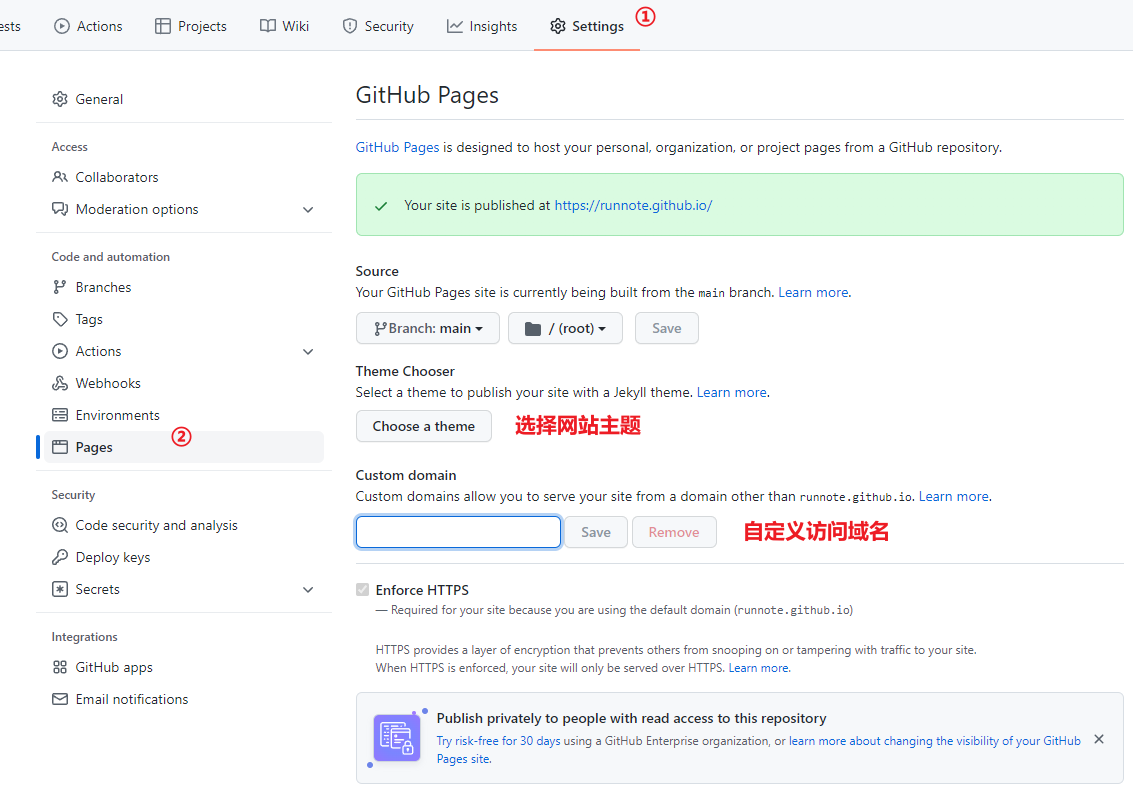Expand the sidebar Actions submenu chevron
Screen dimensions: 1133x793
click(308, 352)
